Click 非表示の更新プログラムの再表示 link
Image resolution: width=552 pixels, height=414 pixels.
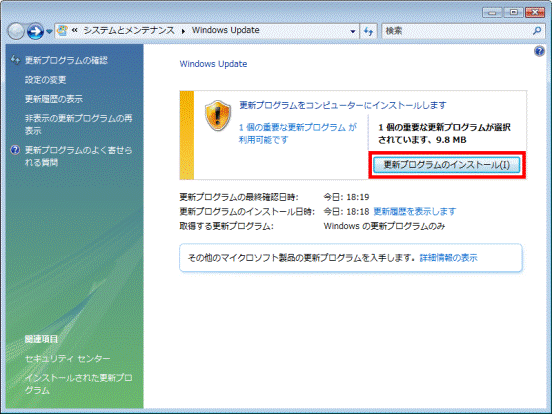coord(79,124)
